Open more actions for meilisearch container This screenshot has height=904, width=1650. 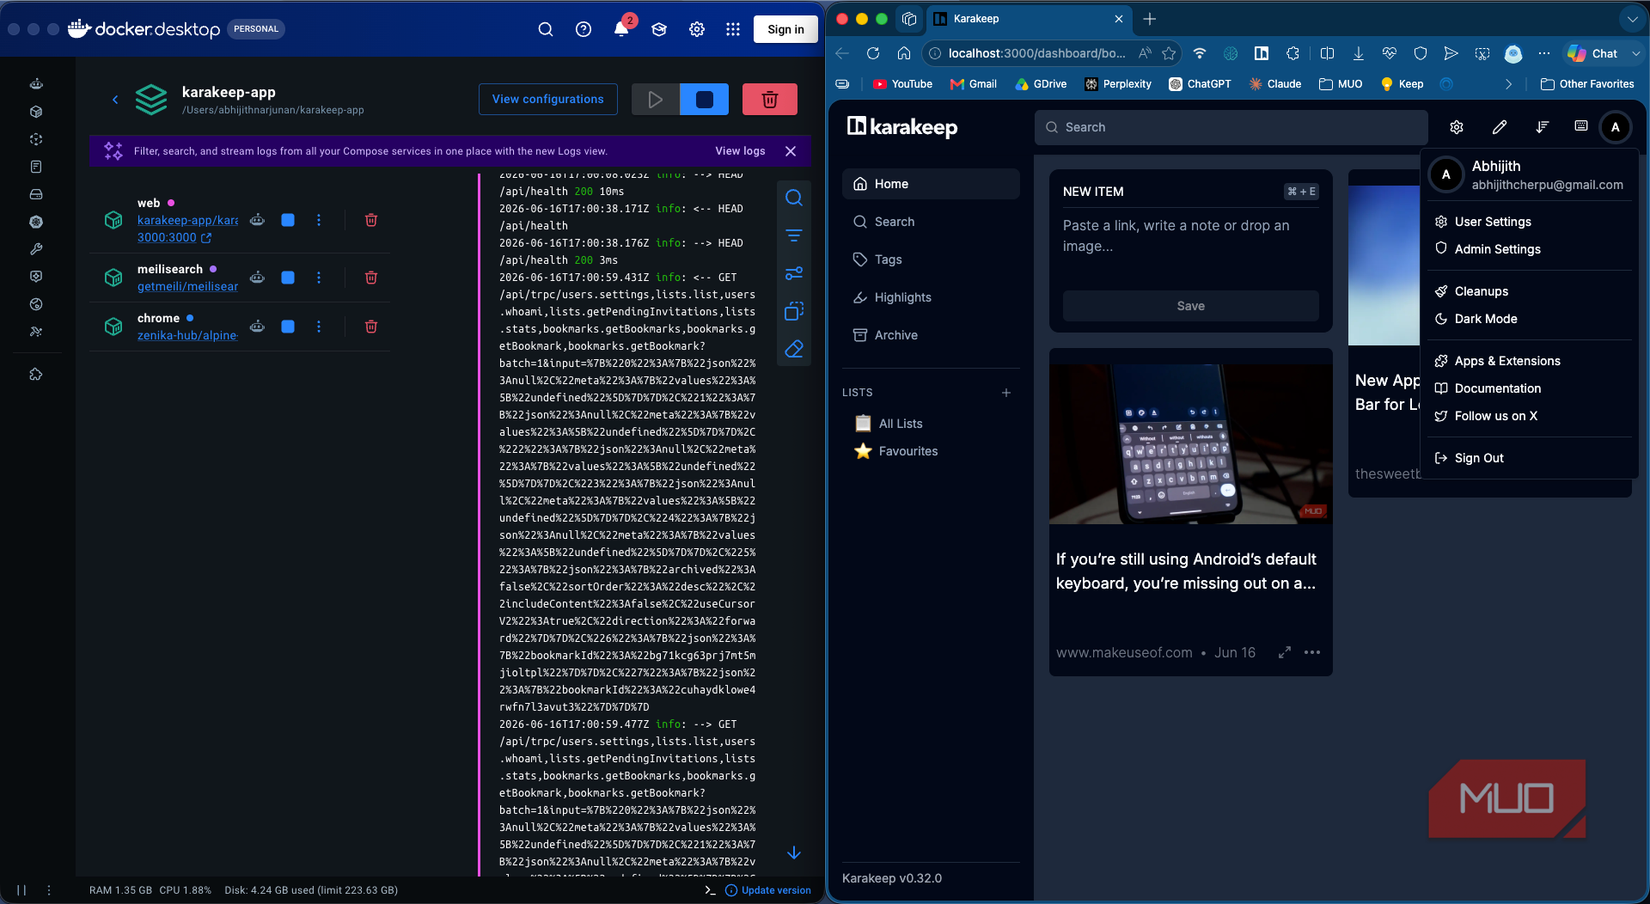(x=319, y=278)
